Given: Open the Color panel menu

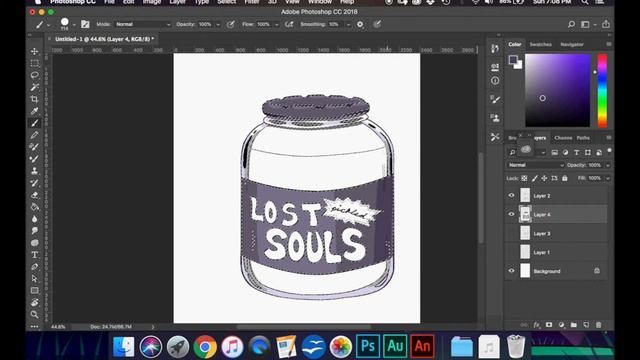Looking at the screenshot, I should coord(608,44).
